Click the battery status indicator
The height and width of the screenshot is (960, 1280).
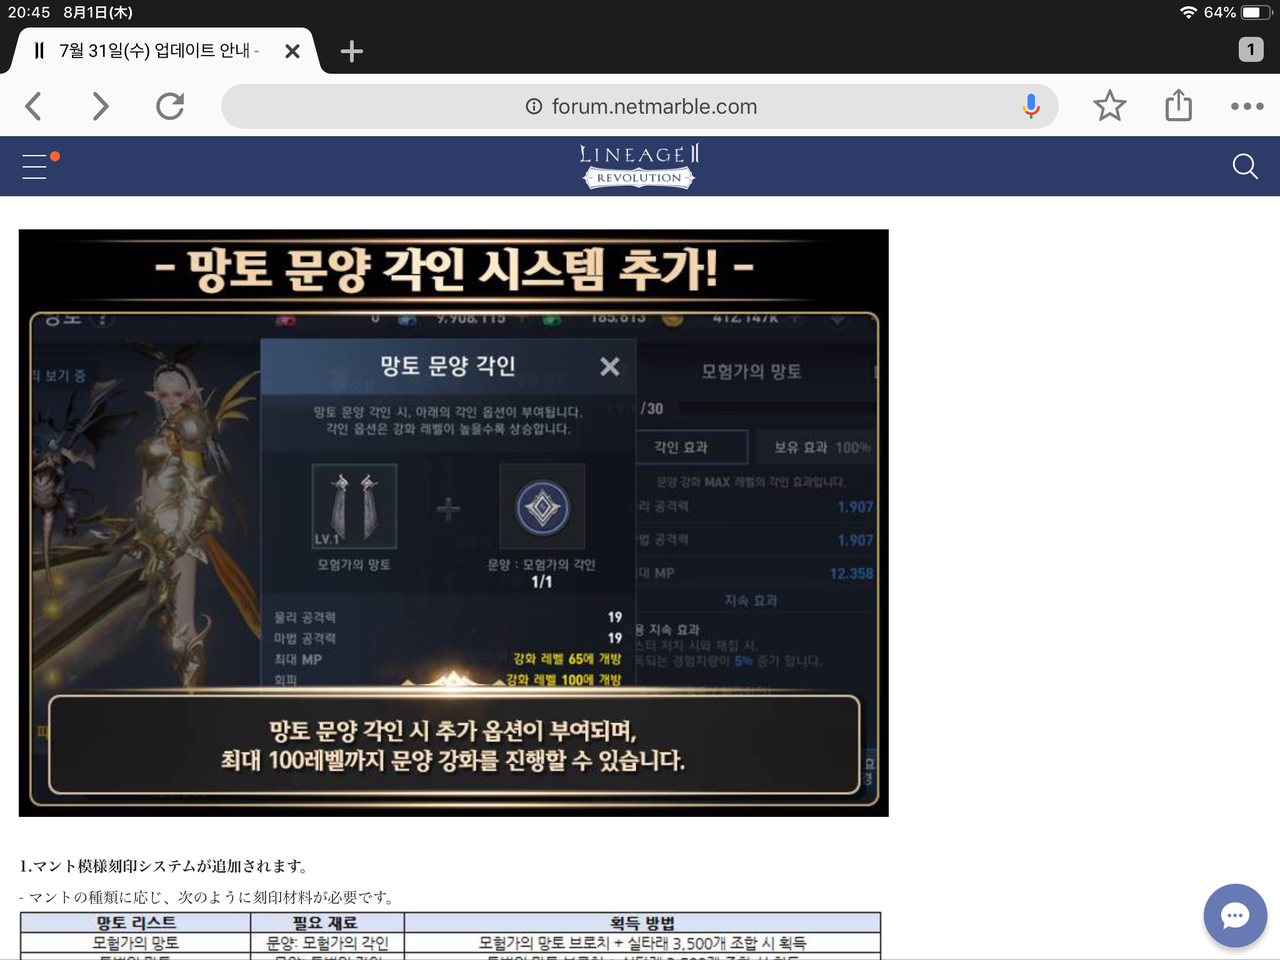(x=1256, y=12)
